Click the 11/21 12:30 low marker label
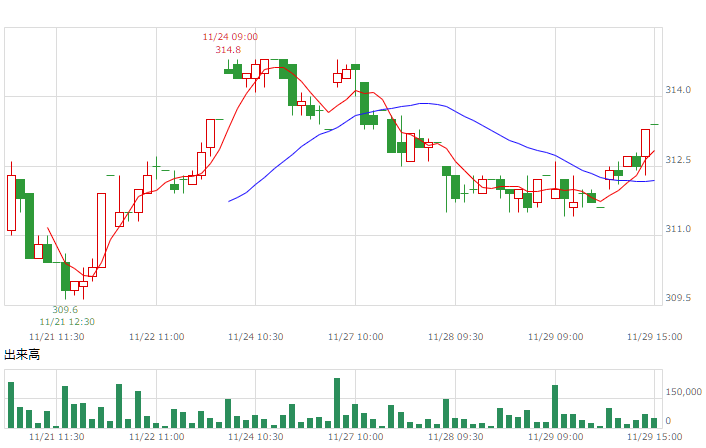706x448 pixels. click(67, 322)
